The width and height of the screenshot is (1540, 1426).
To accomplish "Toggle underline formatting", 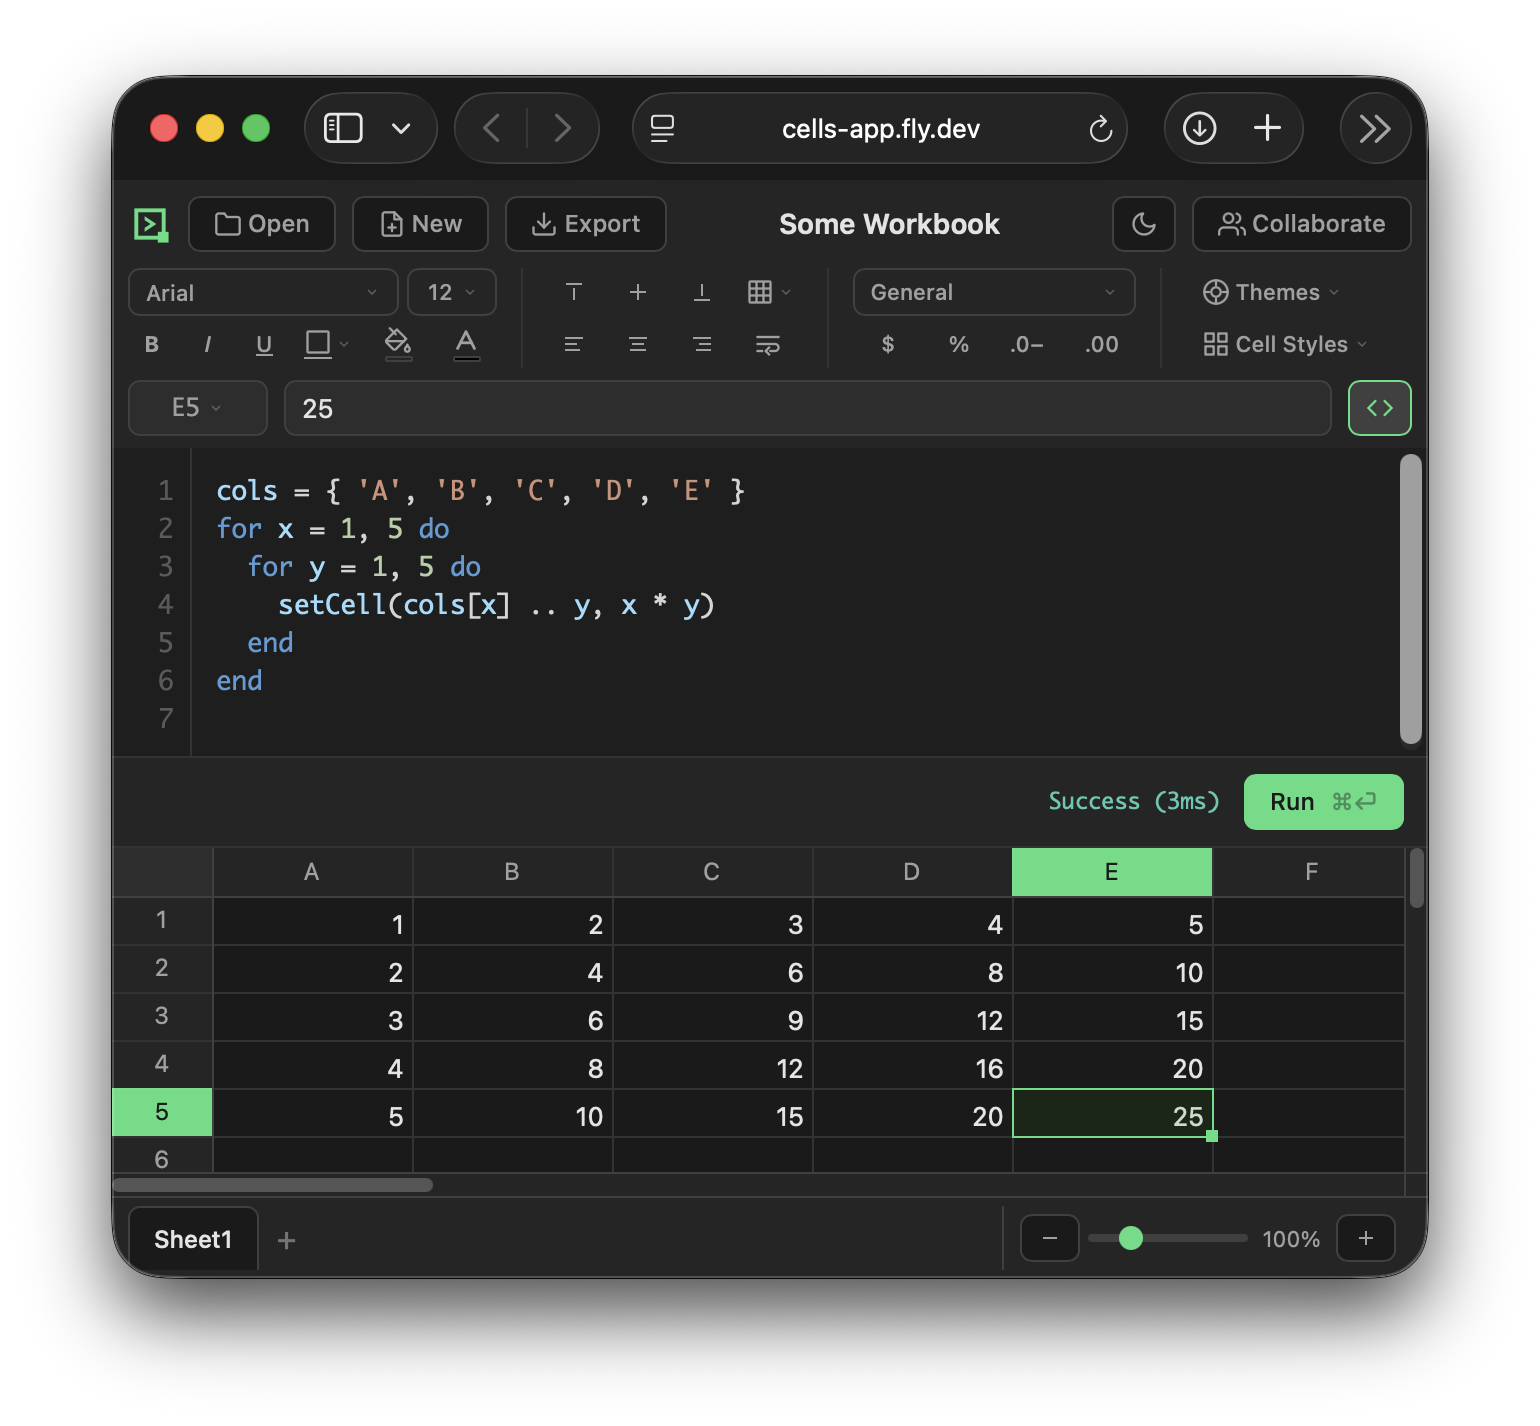I will pyautogui.click(x=264, y=345).
